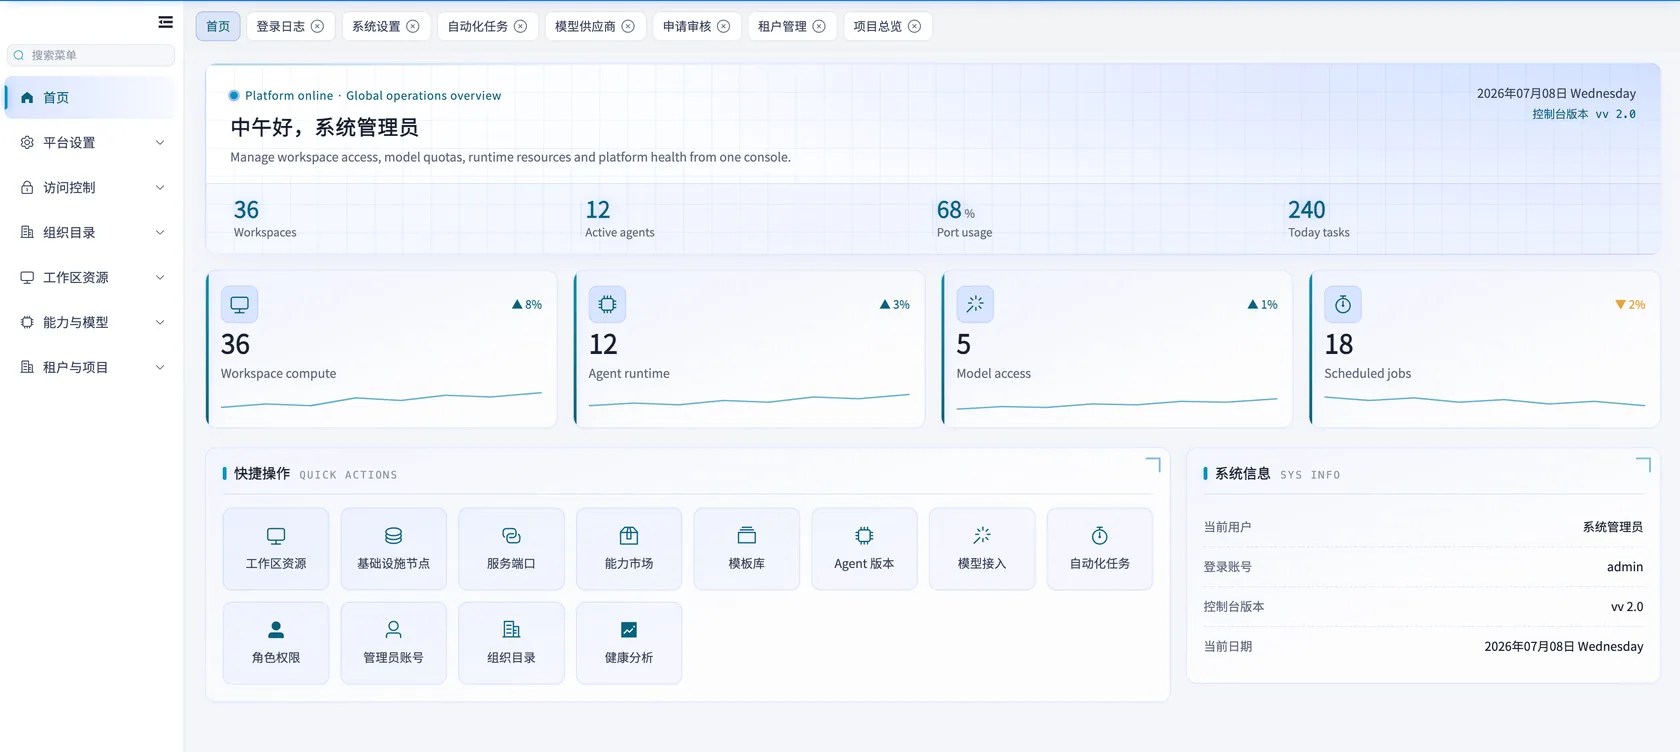
Task: Open the Scheduled jobs stat card
Action: pyautogui.click(x=1485, y=349)
